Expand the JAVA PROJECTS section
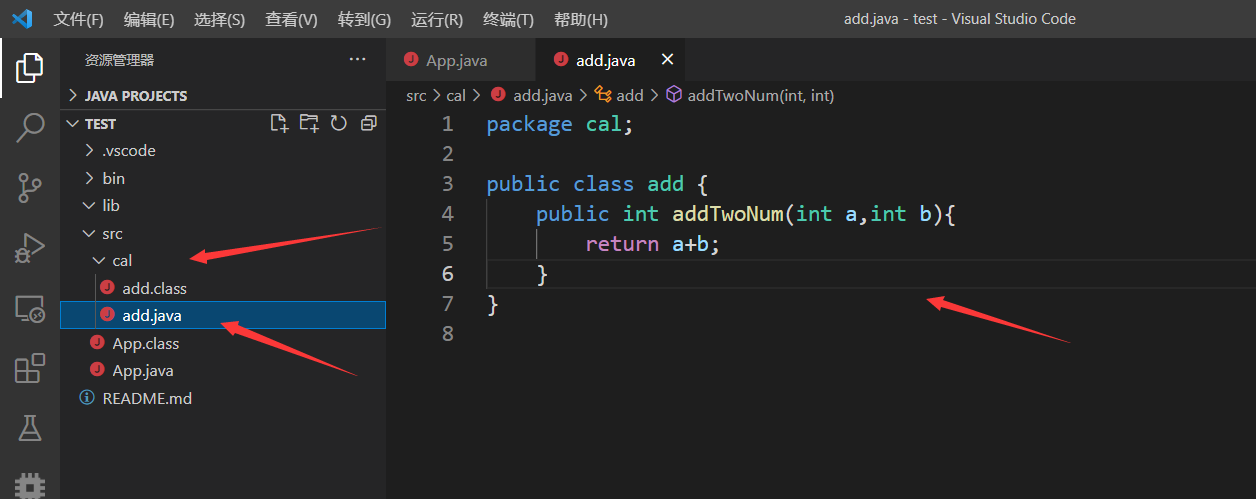 coord(136,96)
